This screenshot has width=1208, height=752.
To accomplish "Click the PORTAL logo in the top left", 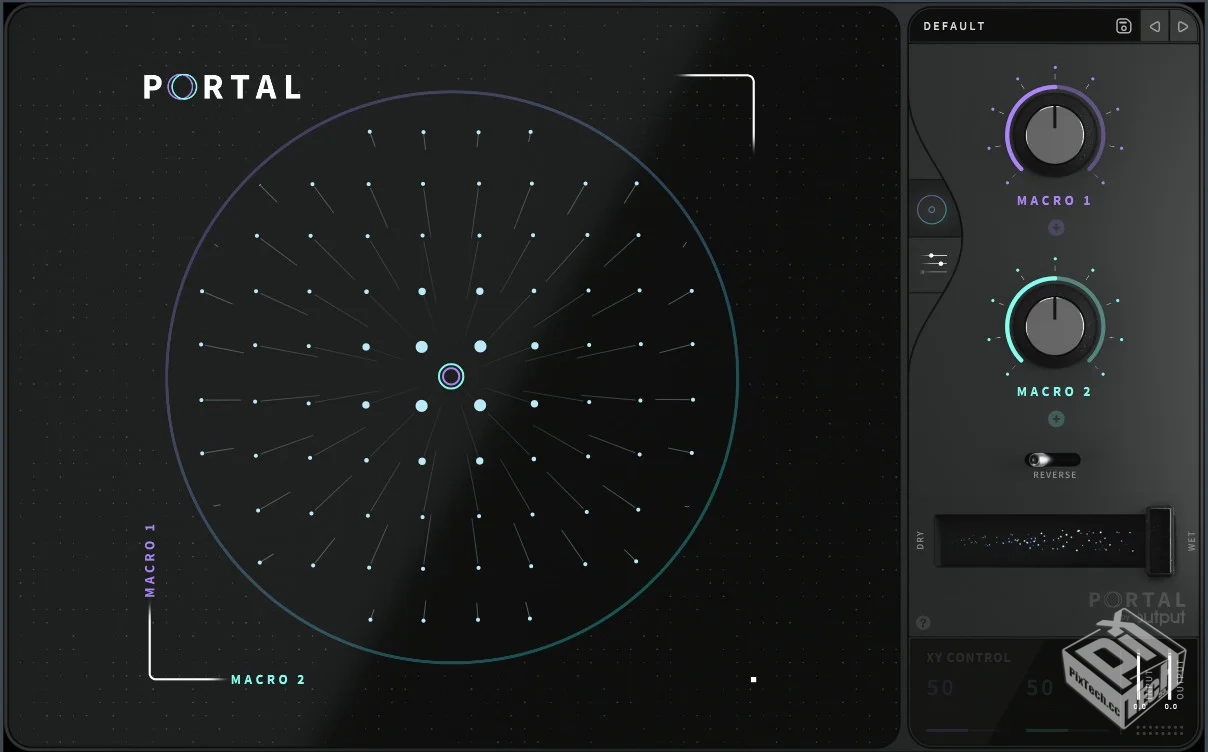I will 222,88.
